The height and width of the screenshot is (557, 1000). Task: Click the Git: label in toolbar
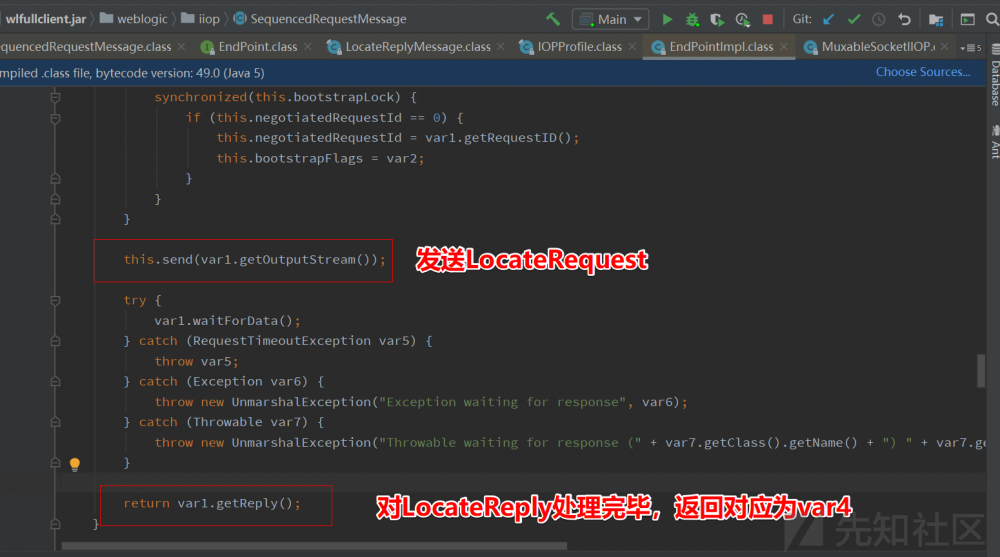pyautogui.click(x=802, y=19)
